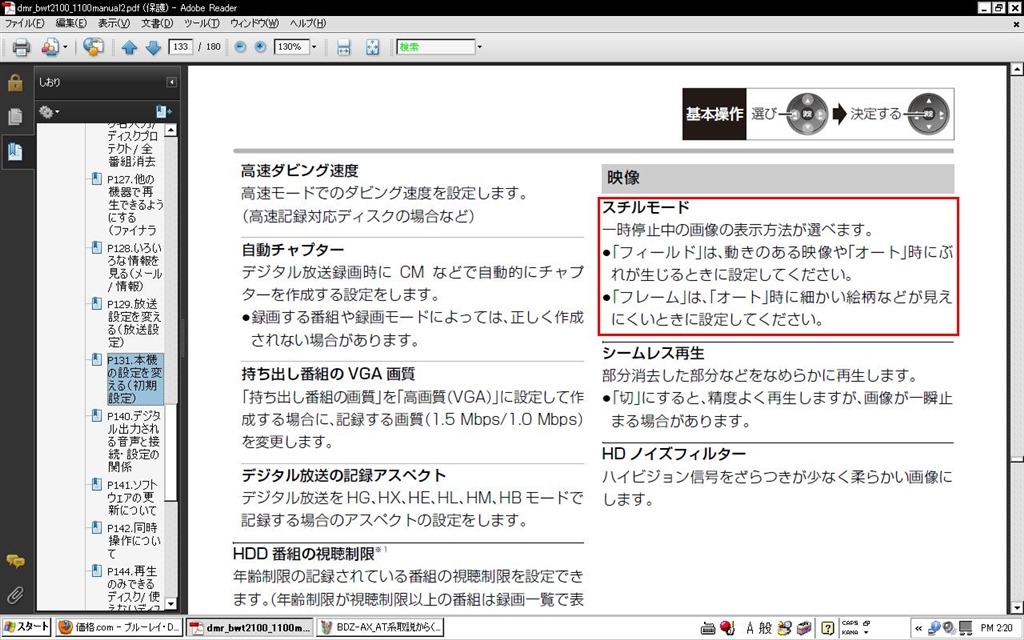
Task: Click the IME keyboard icon in language bar
Action: (x=707, y=628)
